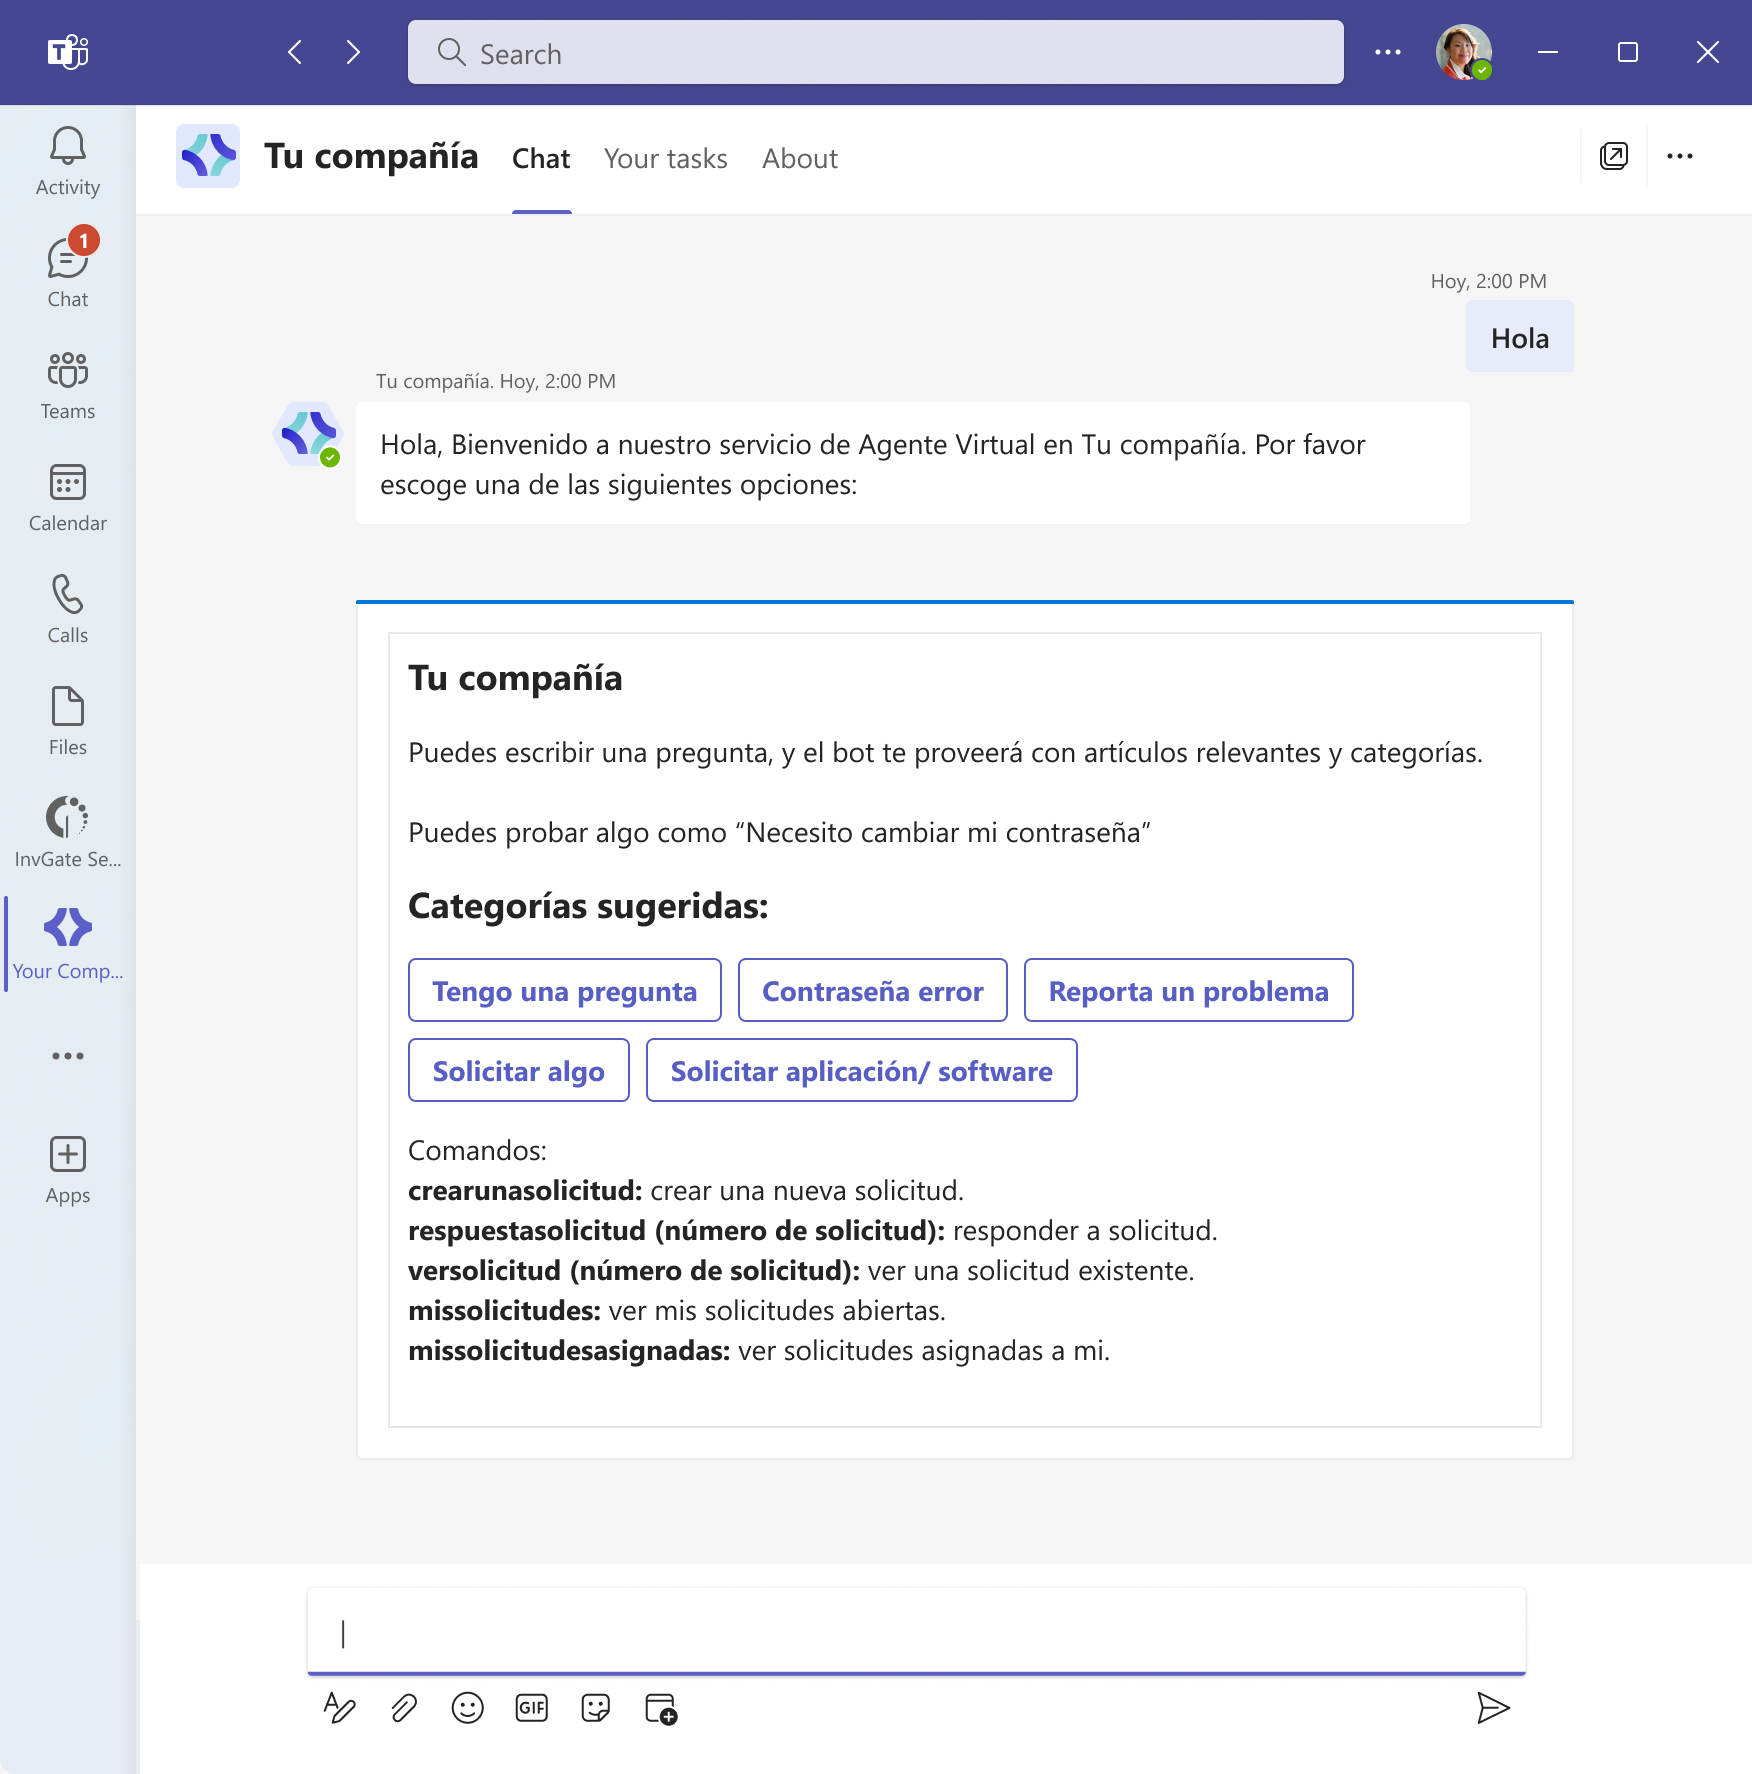Screen dimensions: 1752x1774
Task: Switch to the Your tasks tab
Action: pos(665,158)
